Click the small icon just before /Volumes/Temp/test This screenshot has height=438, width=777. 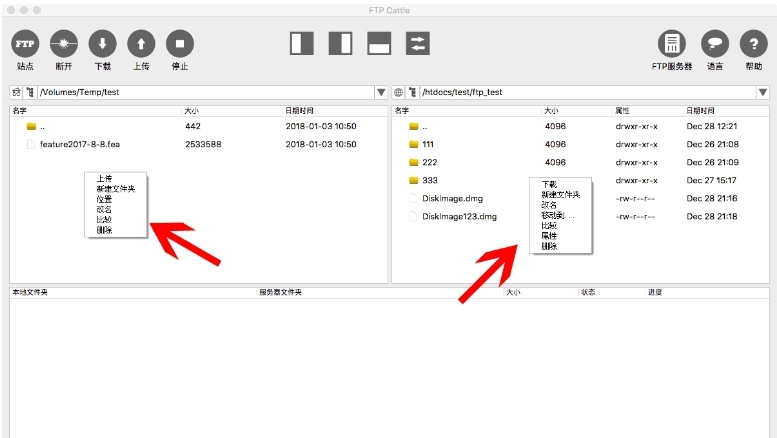pyautogui.click(x=30, y=92)
